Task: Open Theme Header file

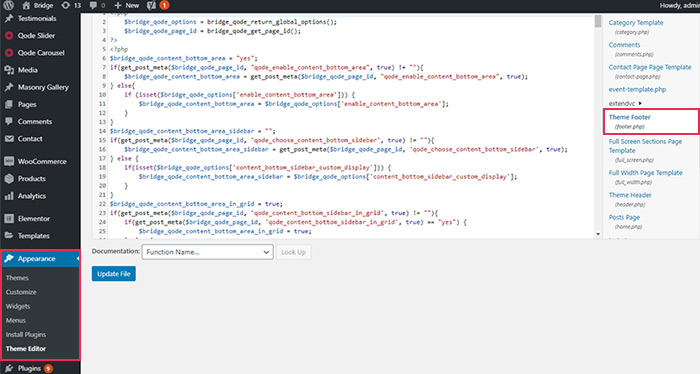Action: coord(630,195)
